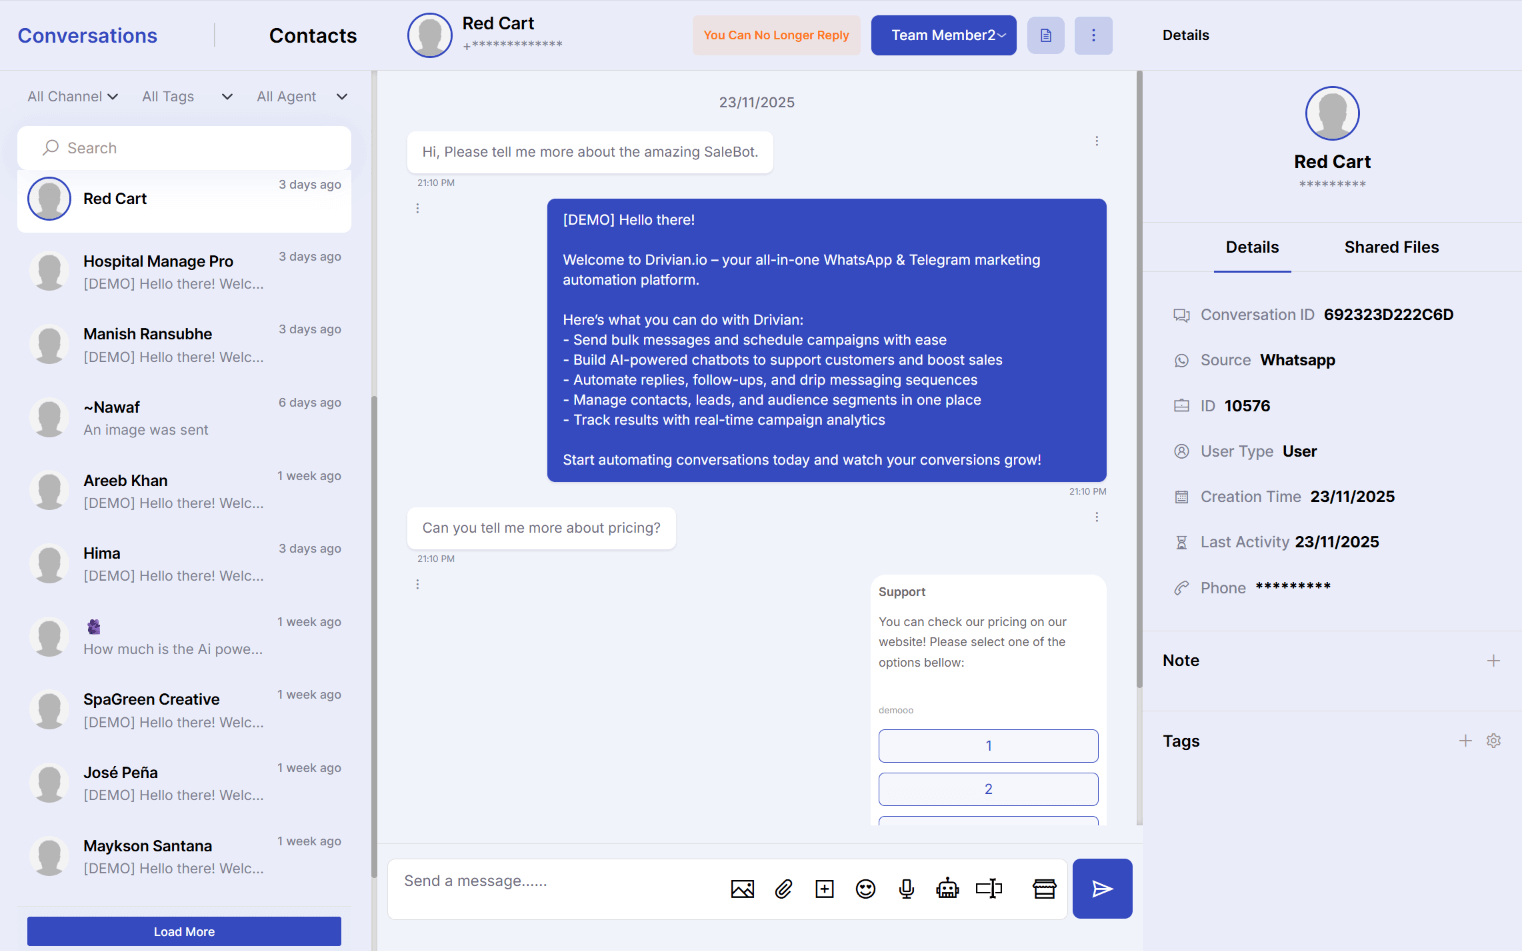Image resolution: width=1522 pixels, height=951 pixels.
Task: Focus the Send a message input
Action: click(x=560, y=882)
